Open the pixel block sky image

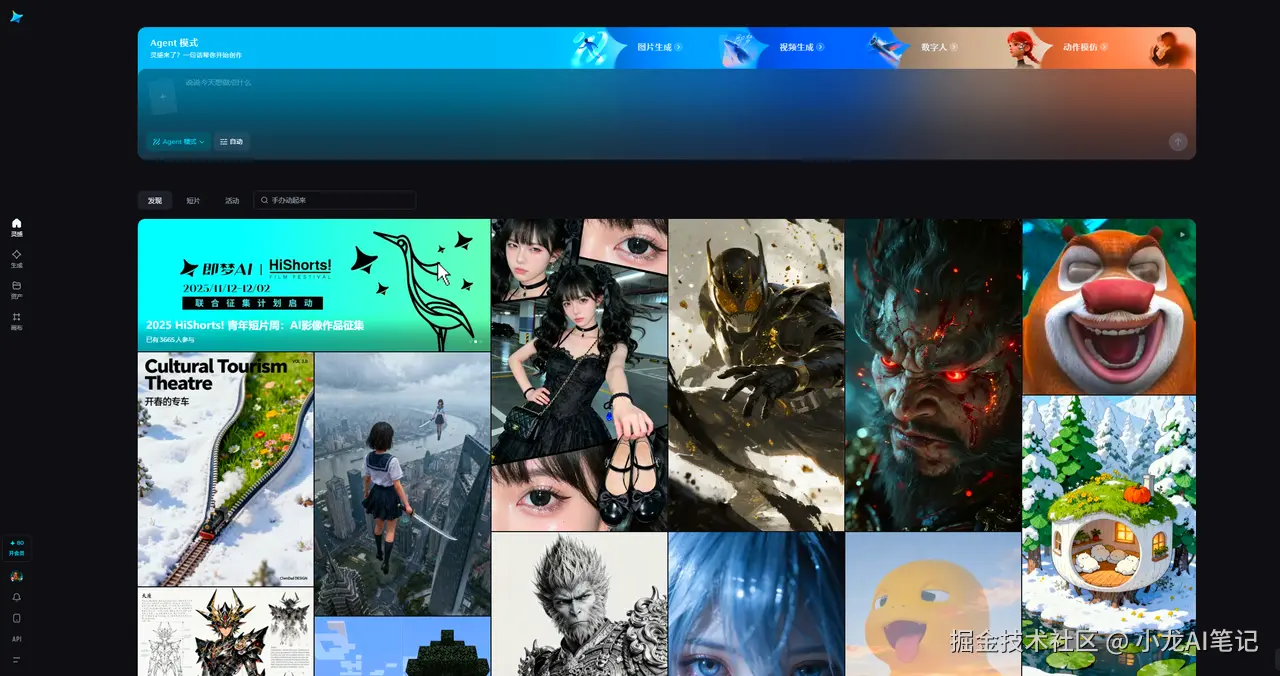403,647
